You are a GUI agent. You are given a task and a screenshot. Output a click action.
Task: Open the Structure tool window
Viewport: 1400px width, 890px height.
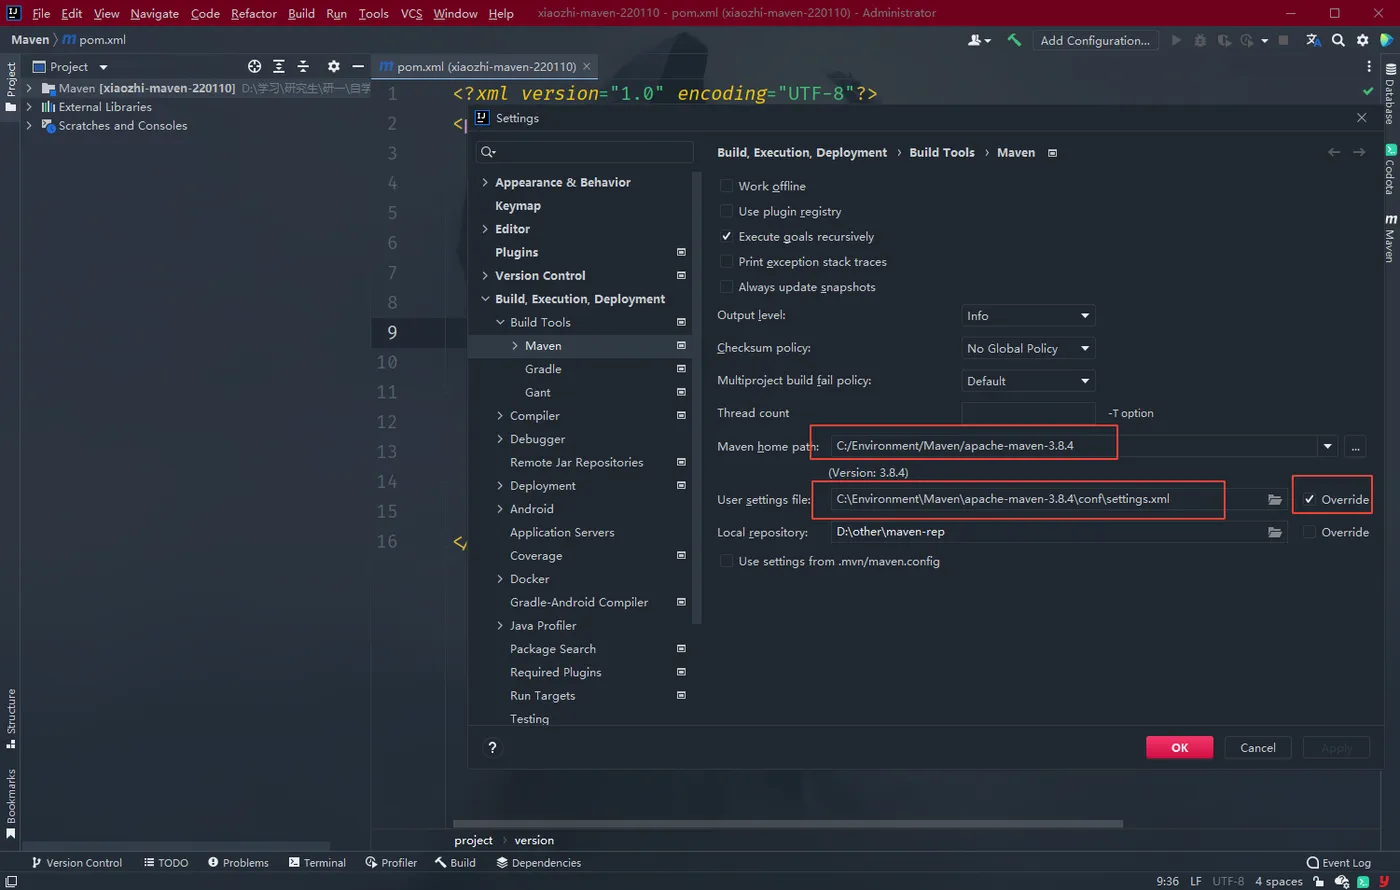click(11, 718)
